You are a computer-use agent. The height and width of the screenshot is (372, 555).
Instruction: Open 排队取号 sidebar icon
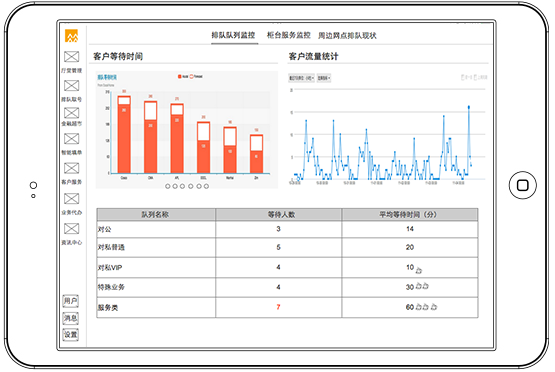pyautogui.click(x=71, y=86)
